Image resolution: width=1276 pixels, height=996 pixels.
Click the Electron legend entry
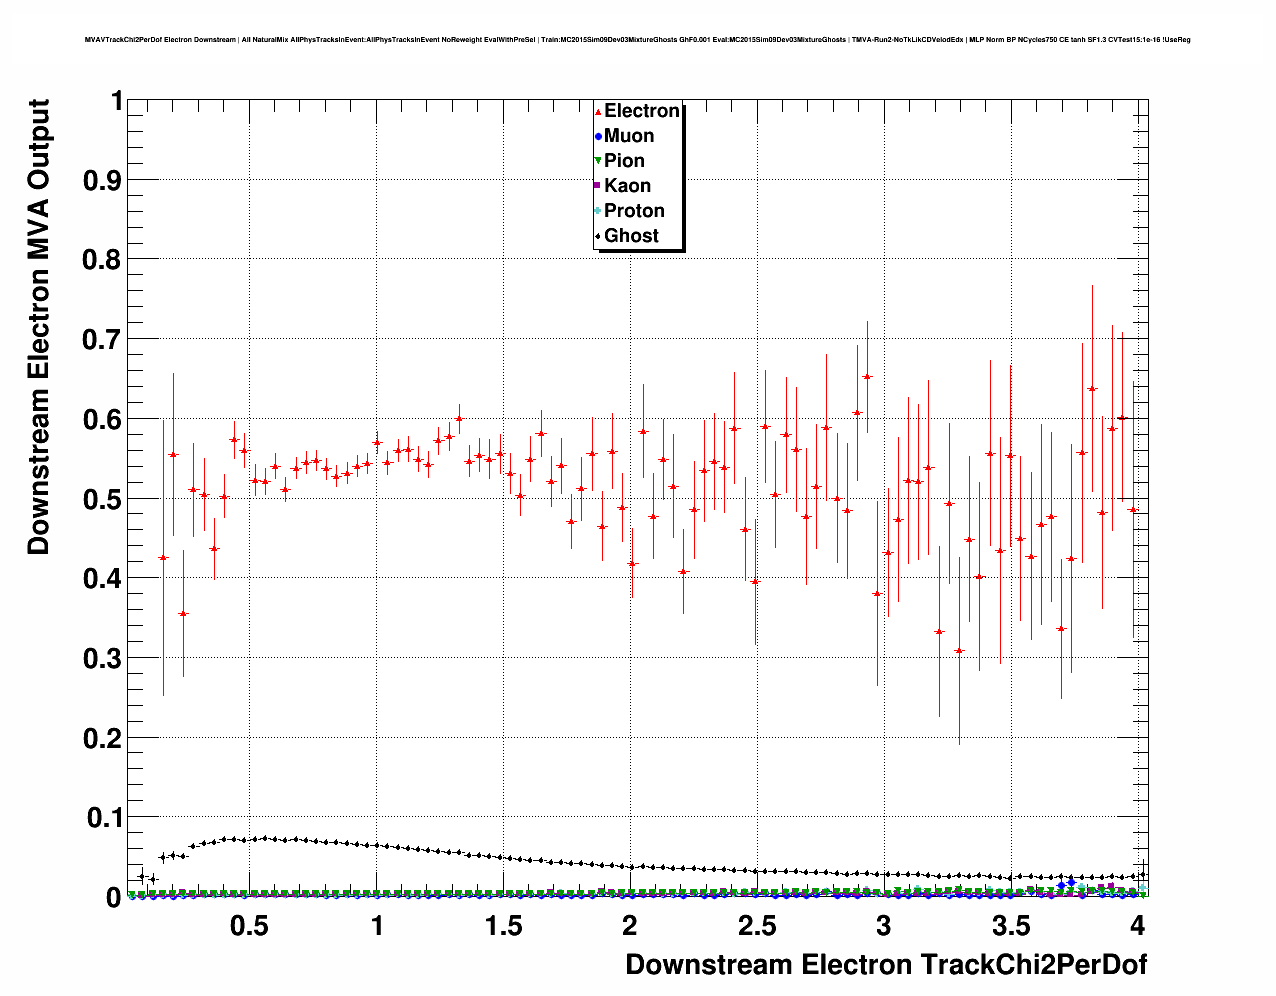pos(637,111)
